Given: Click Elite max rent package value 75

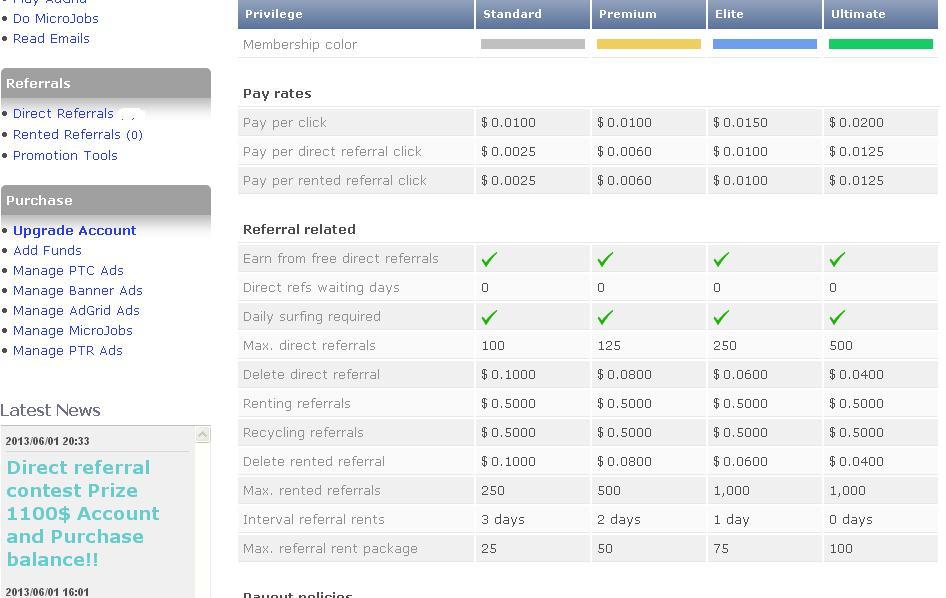Looking at the screenshot, I should [721, 548].
